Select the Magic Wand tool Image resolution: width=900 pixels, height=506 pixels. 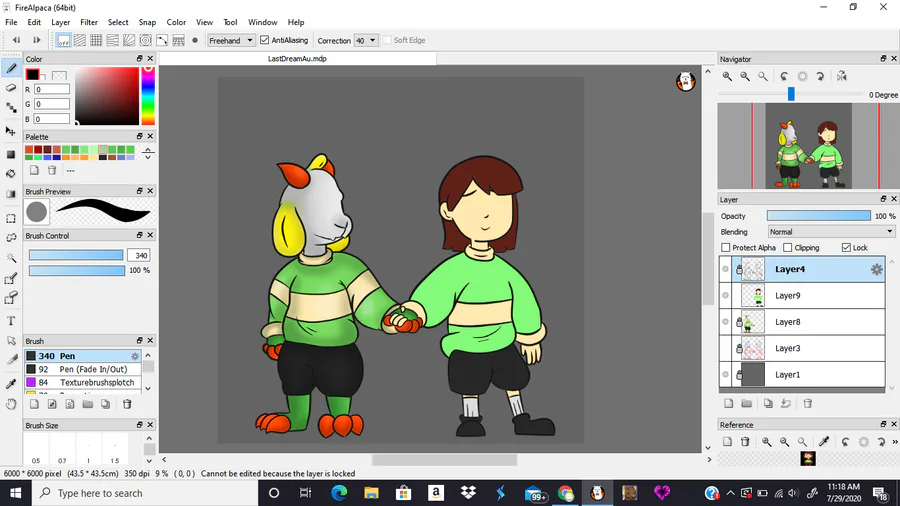point(11,258)
